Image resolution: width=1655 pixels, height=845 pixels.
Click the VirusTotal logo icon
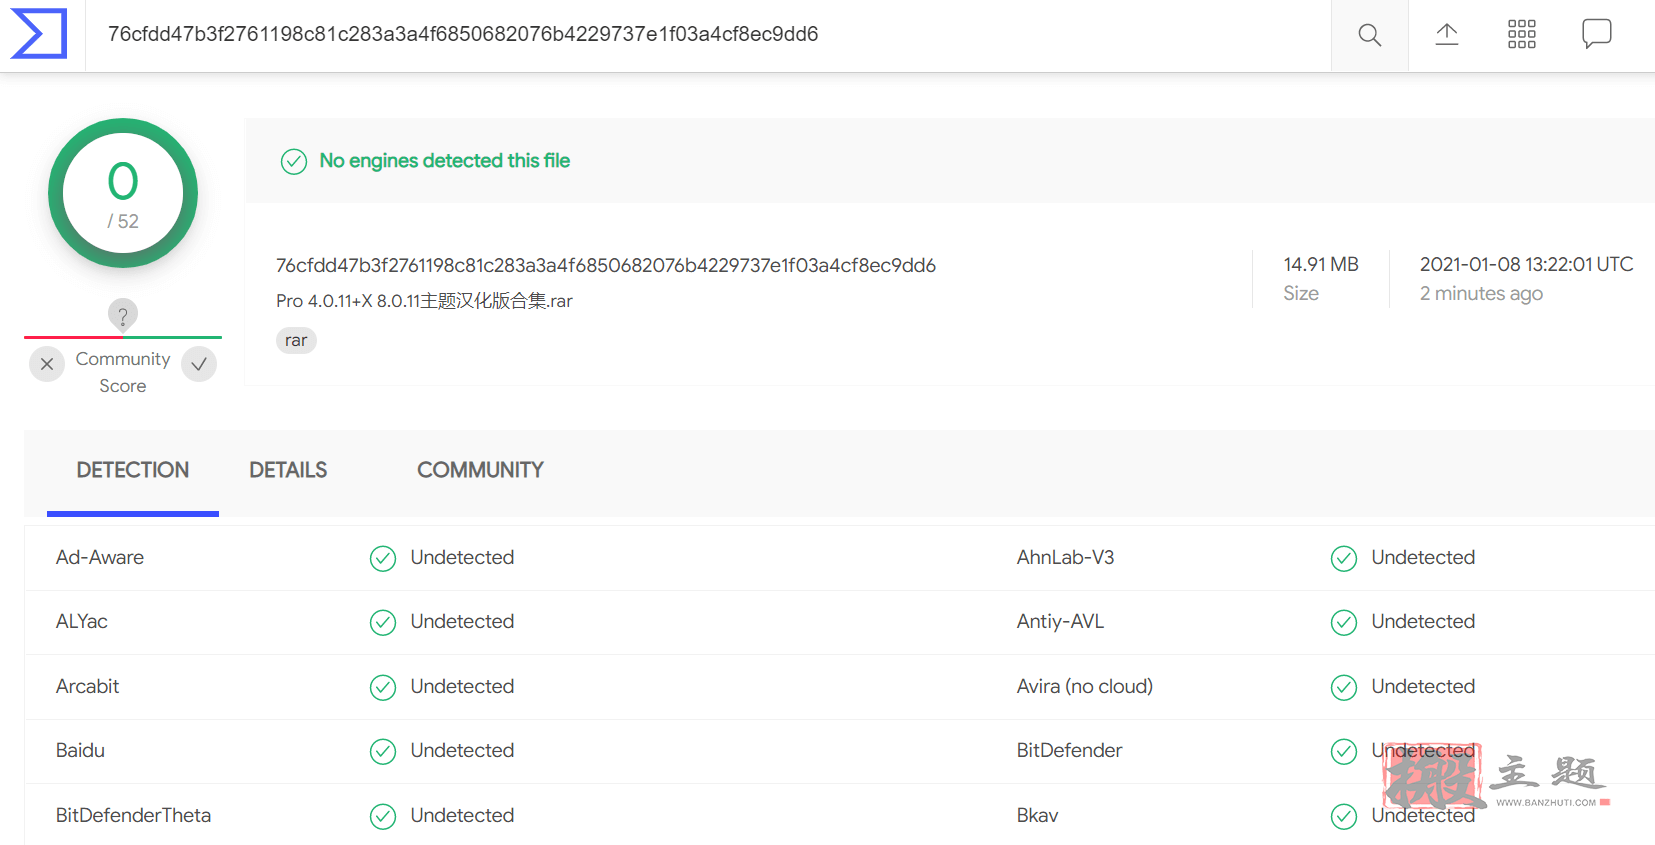tap(39, 34)
